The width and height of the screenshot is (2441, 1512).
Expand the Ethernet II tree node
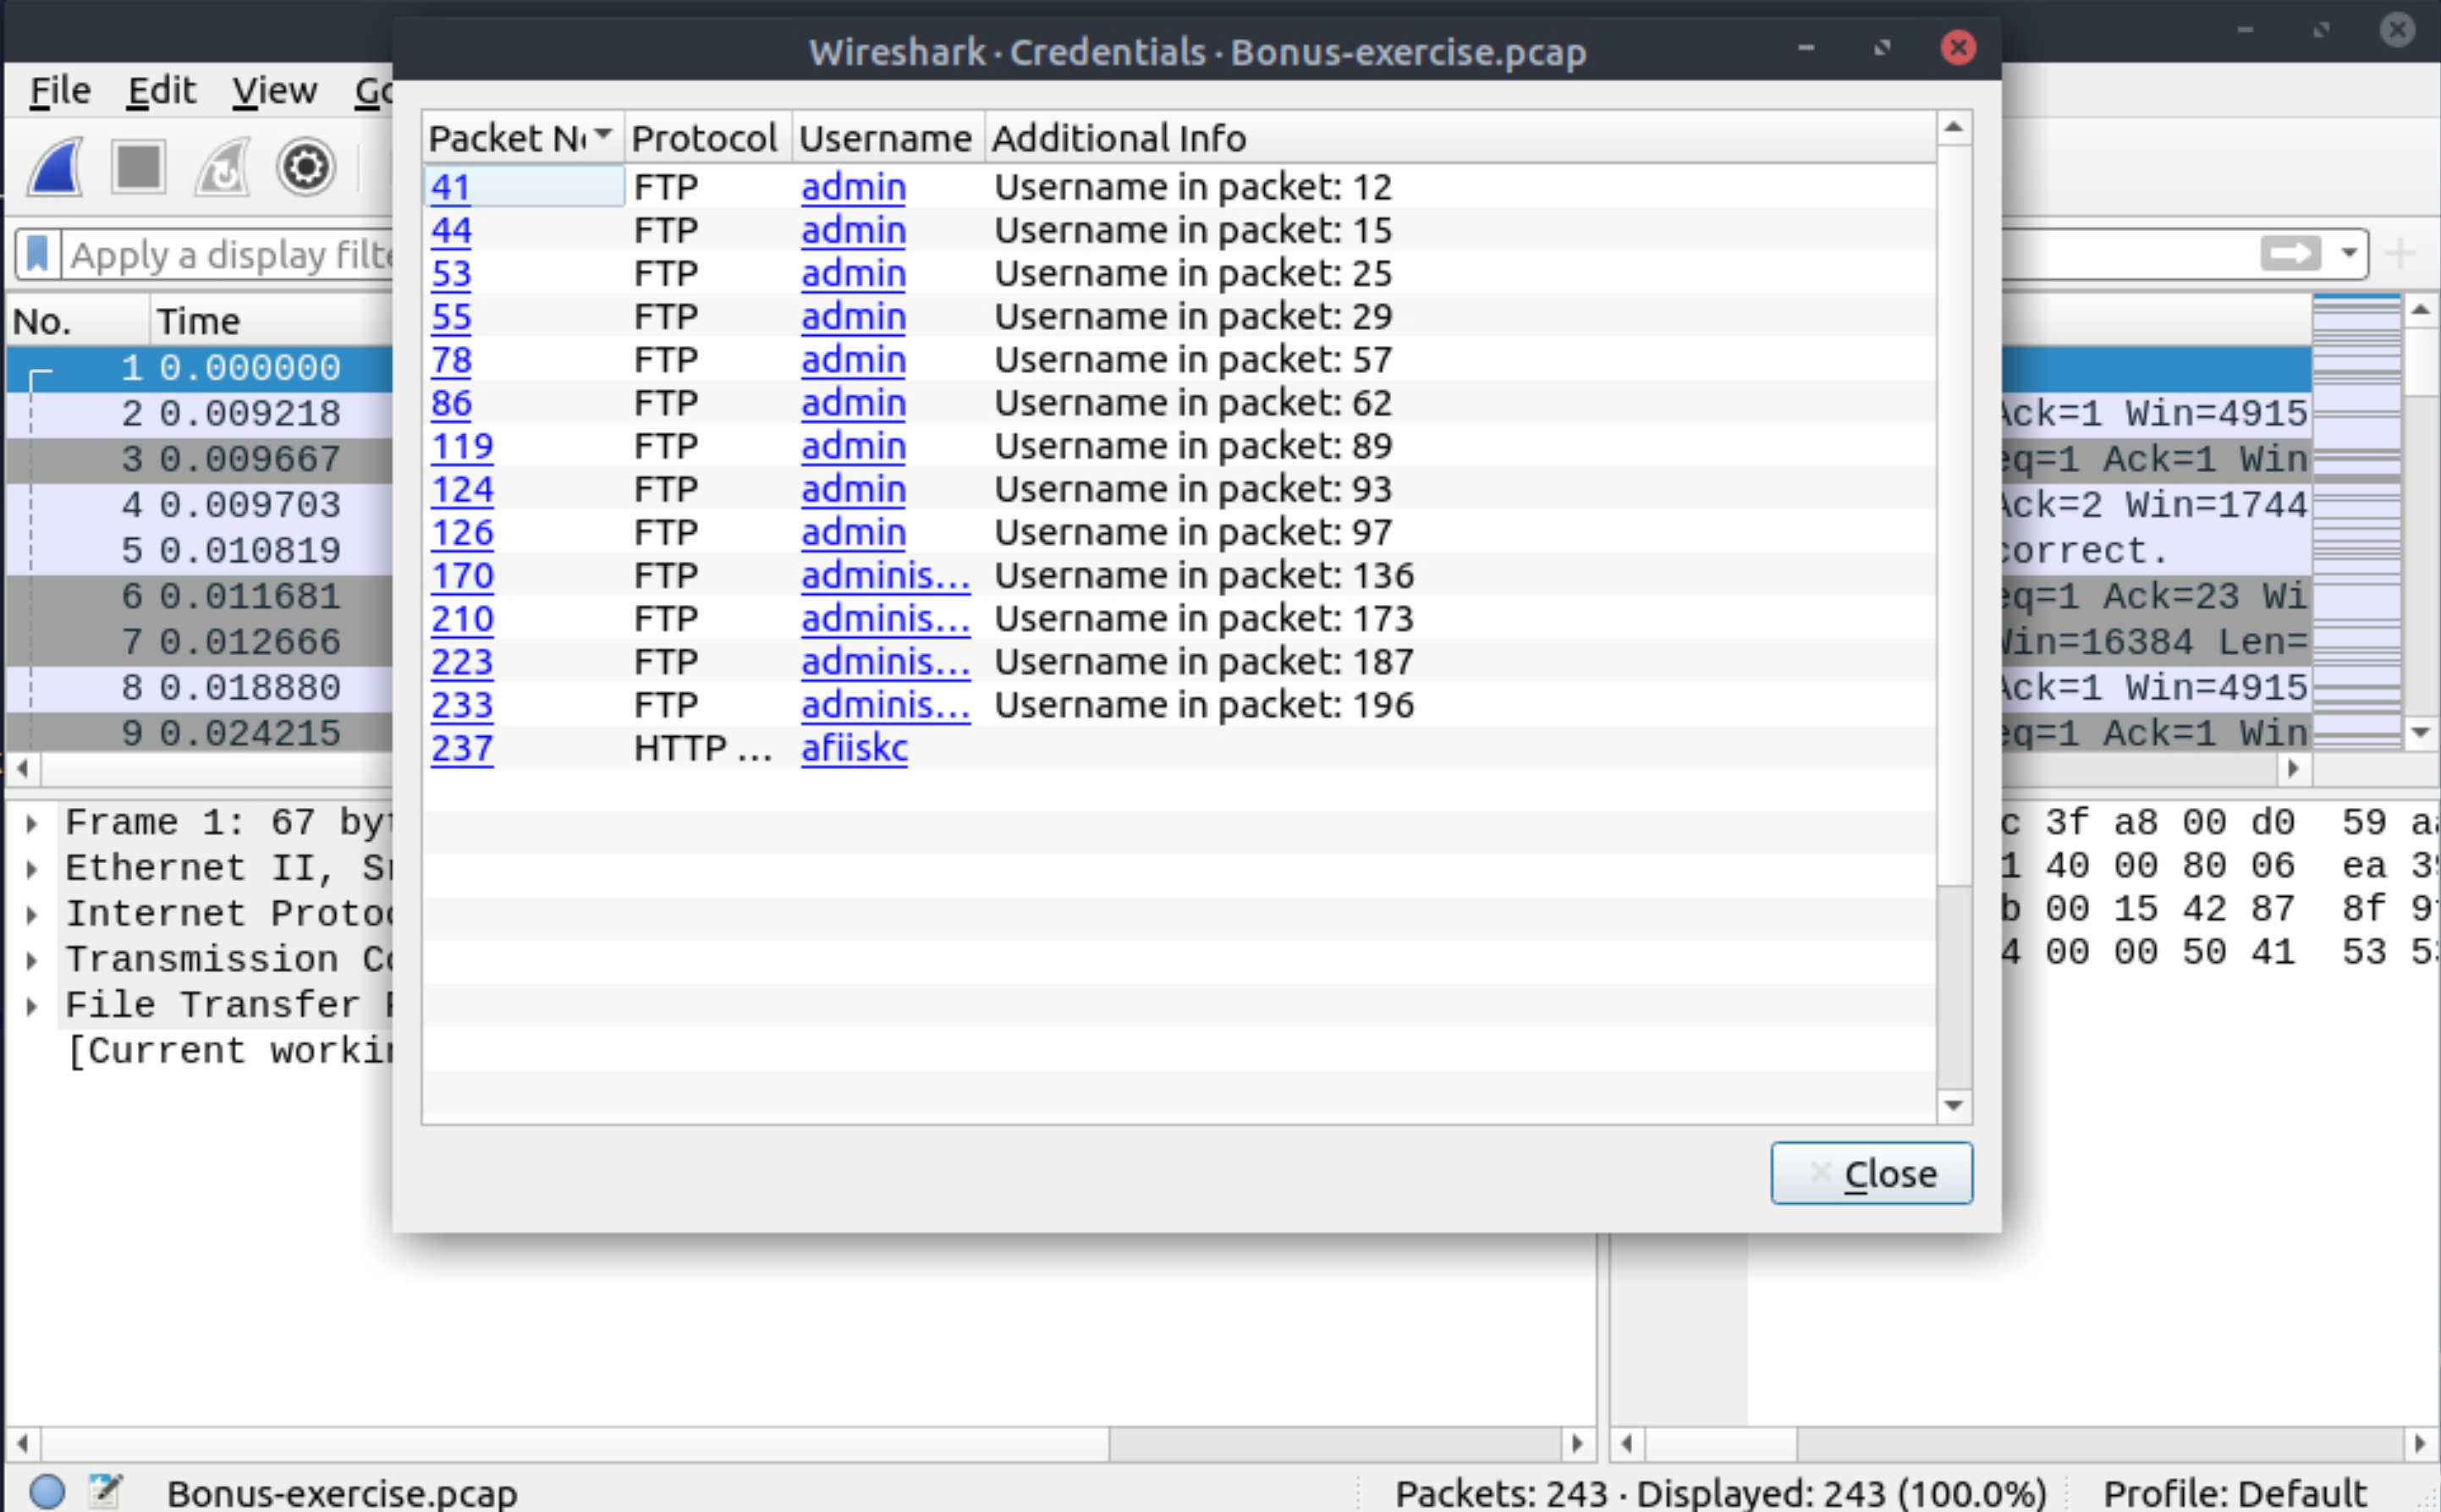[31, 869]
